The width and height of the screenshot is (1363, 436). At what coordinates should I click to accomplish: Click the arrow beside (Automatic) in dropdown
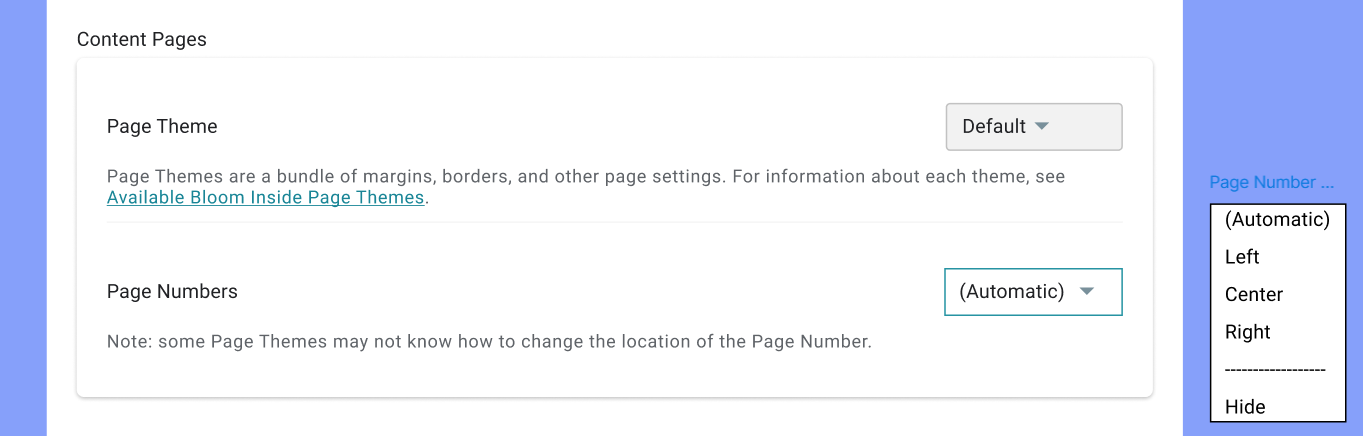point(1087,292)
